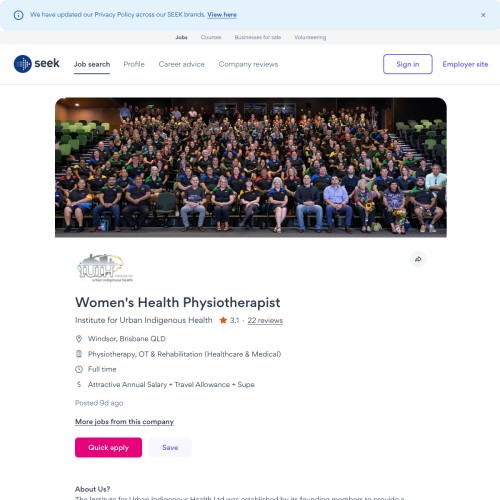Open Businesses for sale link
The image size is (500, 500).
258,37
